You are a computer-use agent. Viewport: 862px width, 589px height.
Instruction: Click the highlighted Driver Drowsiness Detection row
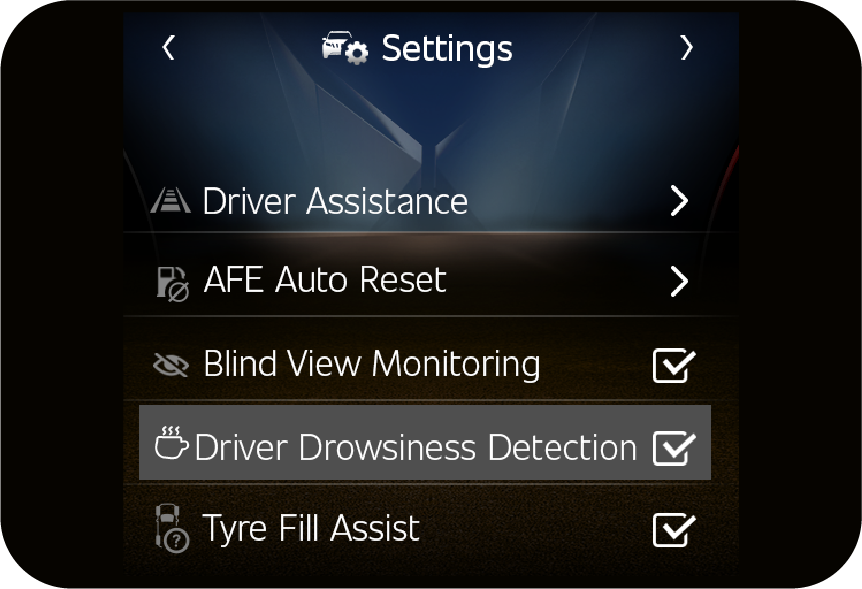(424, 443)
